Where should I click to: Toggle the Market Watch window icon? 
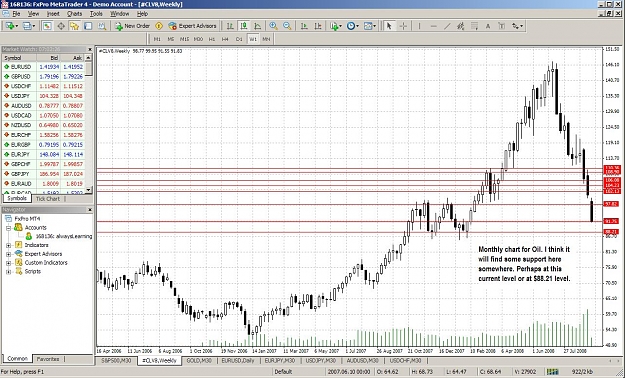click(47, 26)
